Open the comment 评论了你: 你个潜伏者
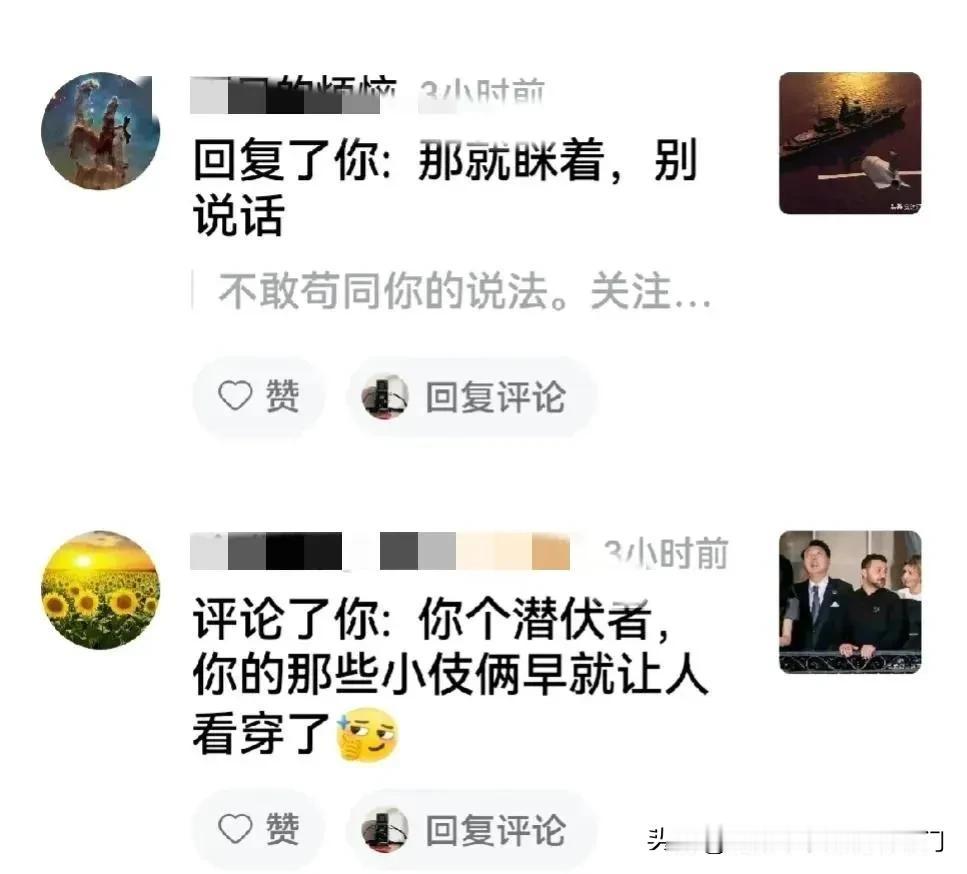This screenshot has width=967, height=874. [451, 677]
